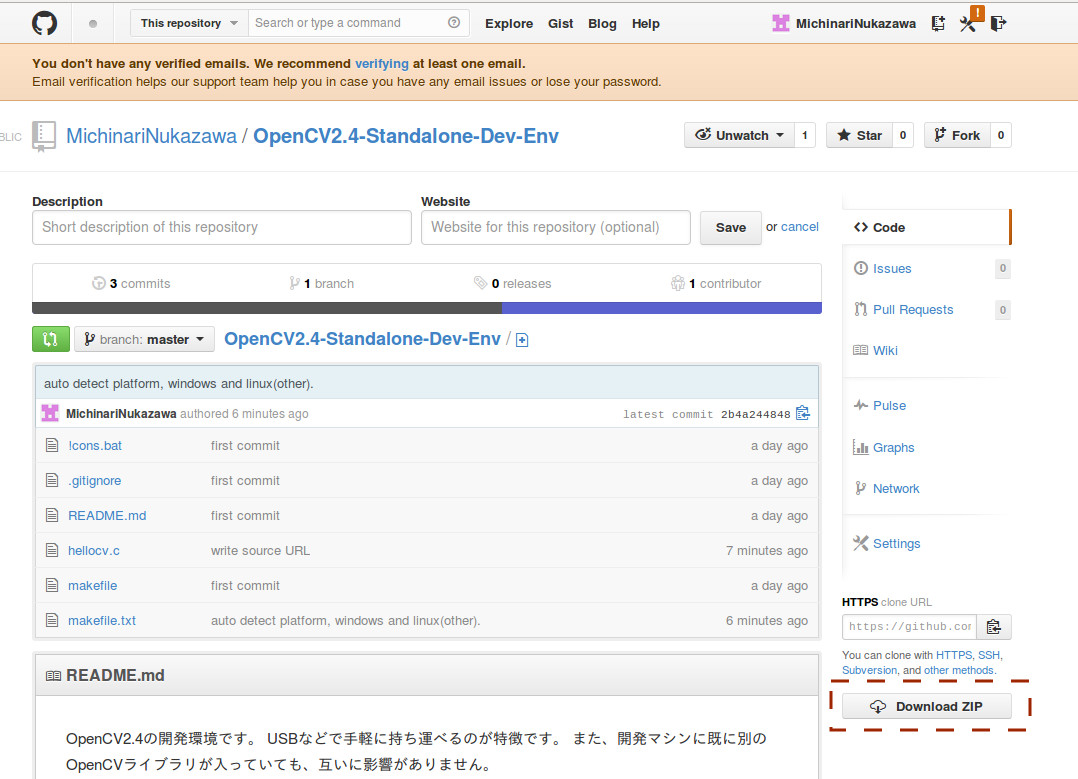
Task: Click green compare and review button
Action: 51,339
